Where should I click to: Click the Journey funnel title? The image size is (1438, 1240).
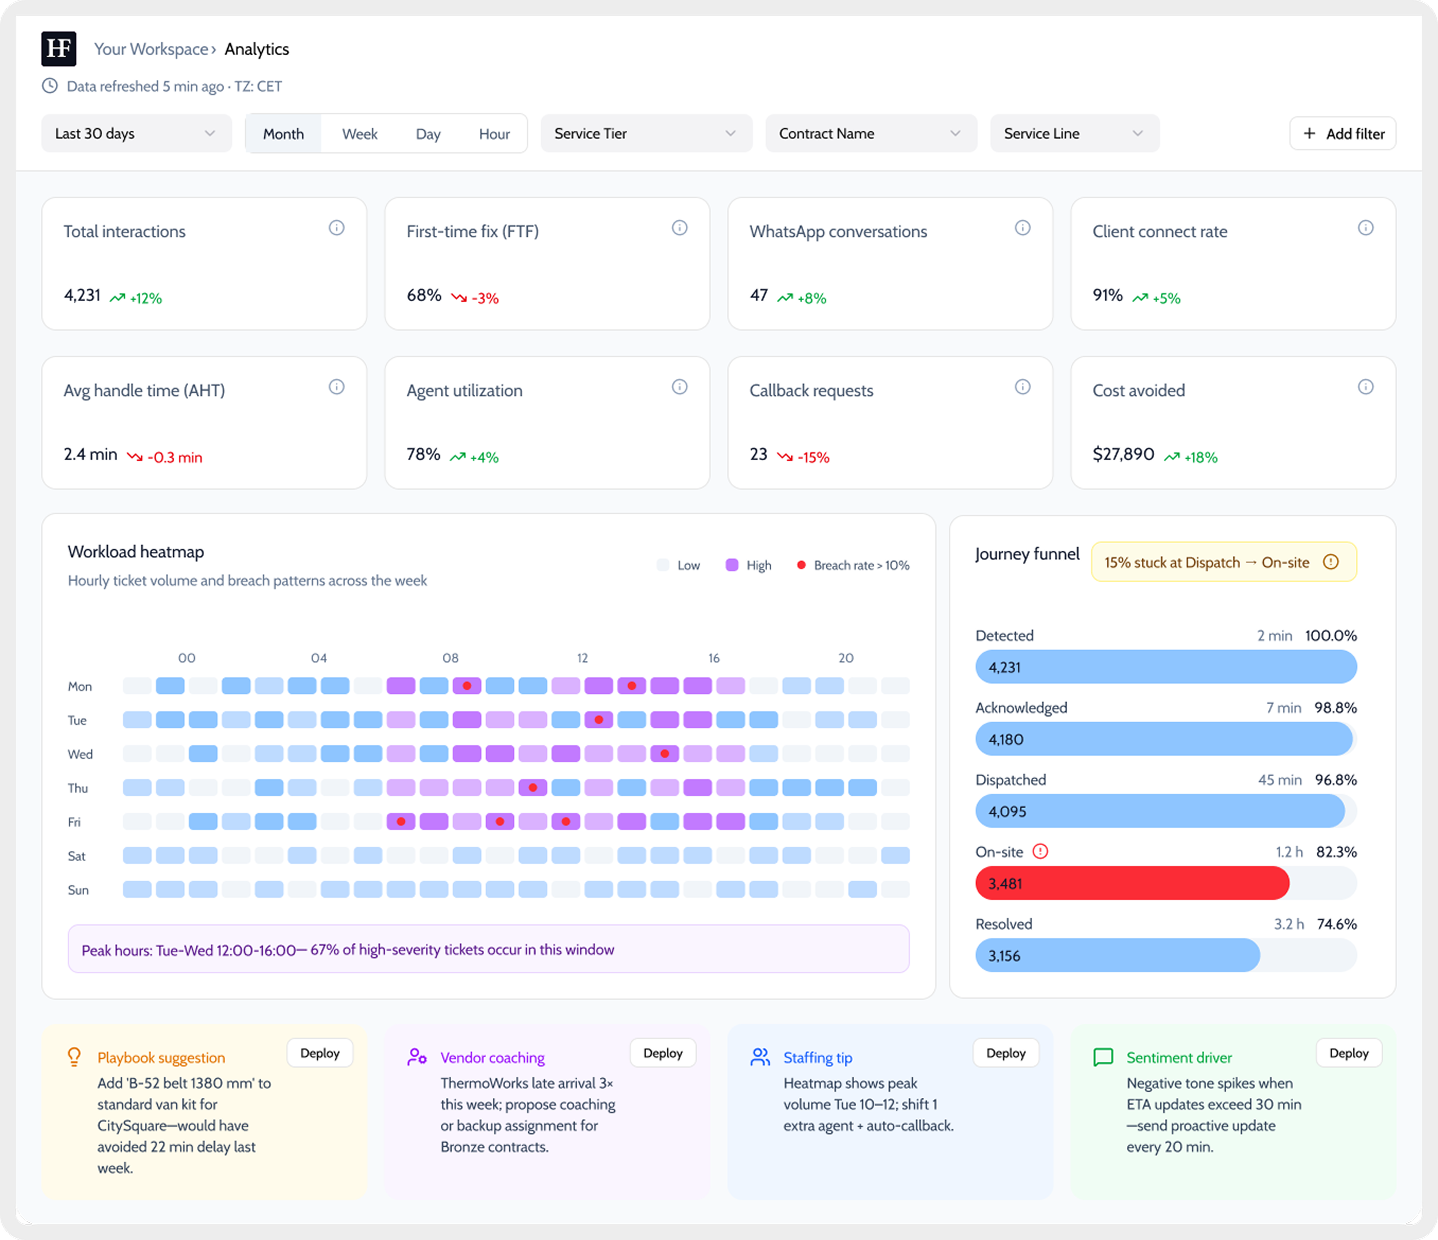(1027, 554)
